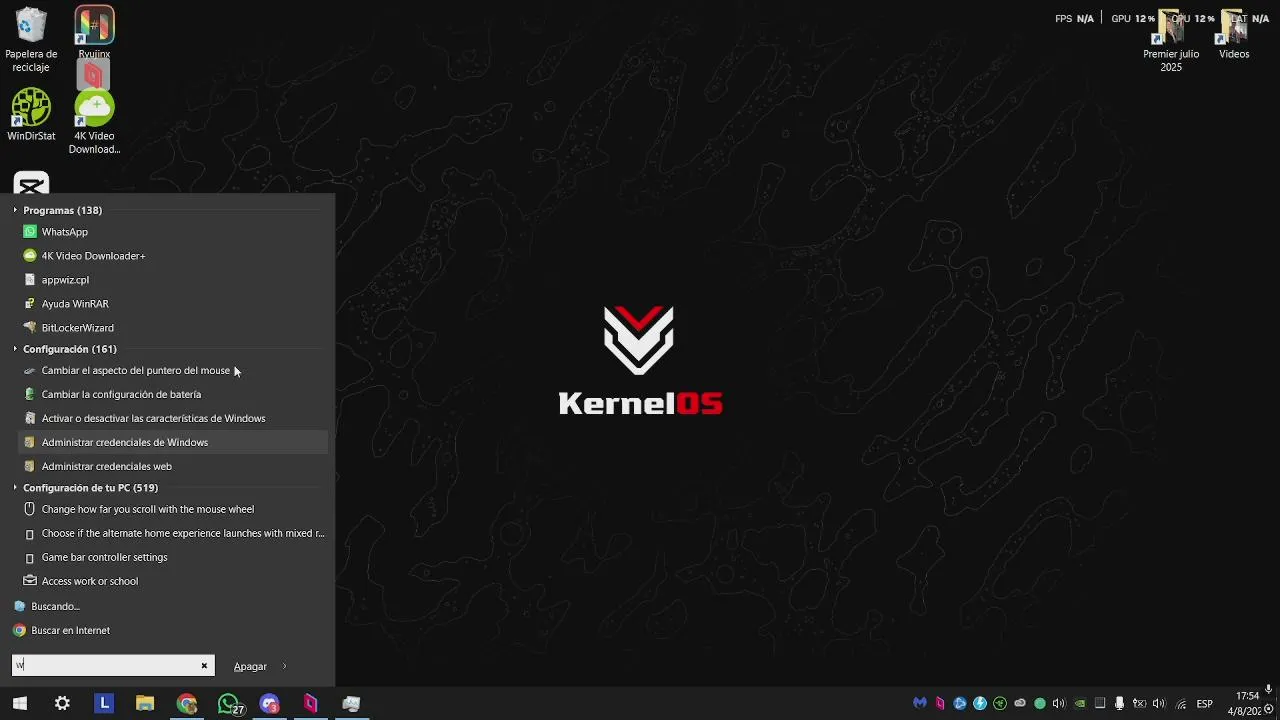Open the volume speaker icon beside Wi-Fi

pos(1159,703)
